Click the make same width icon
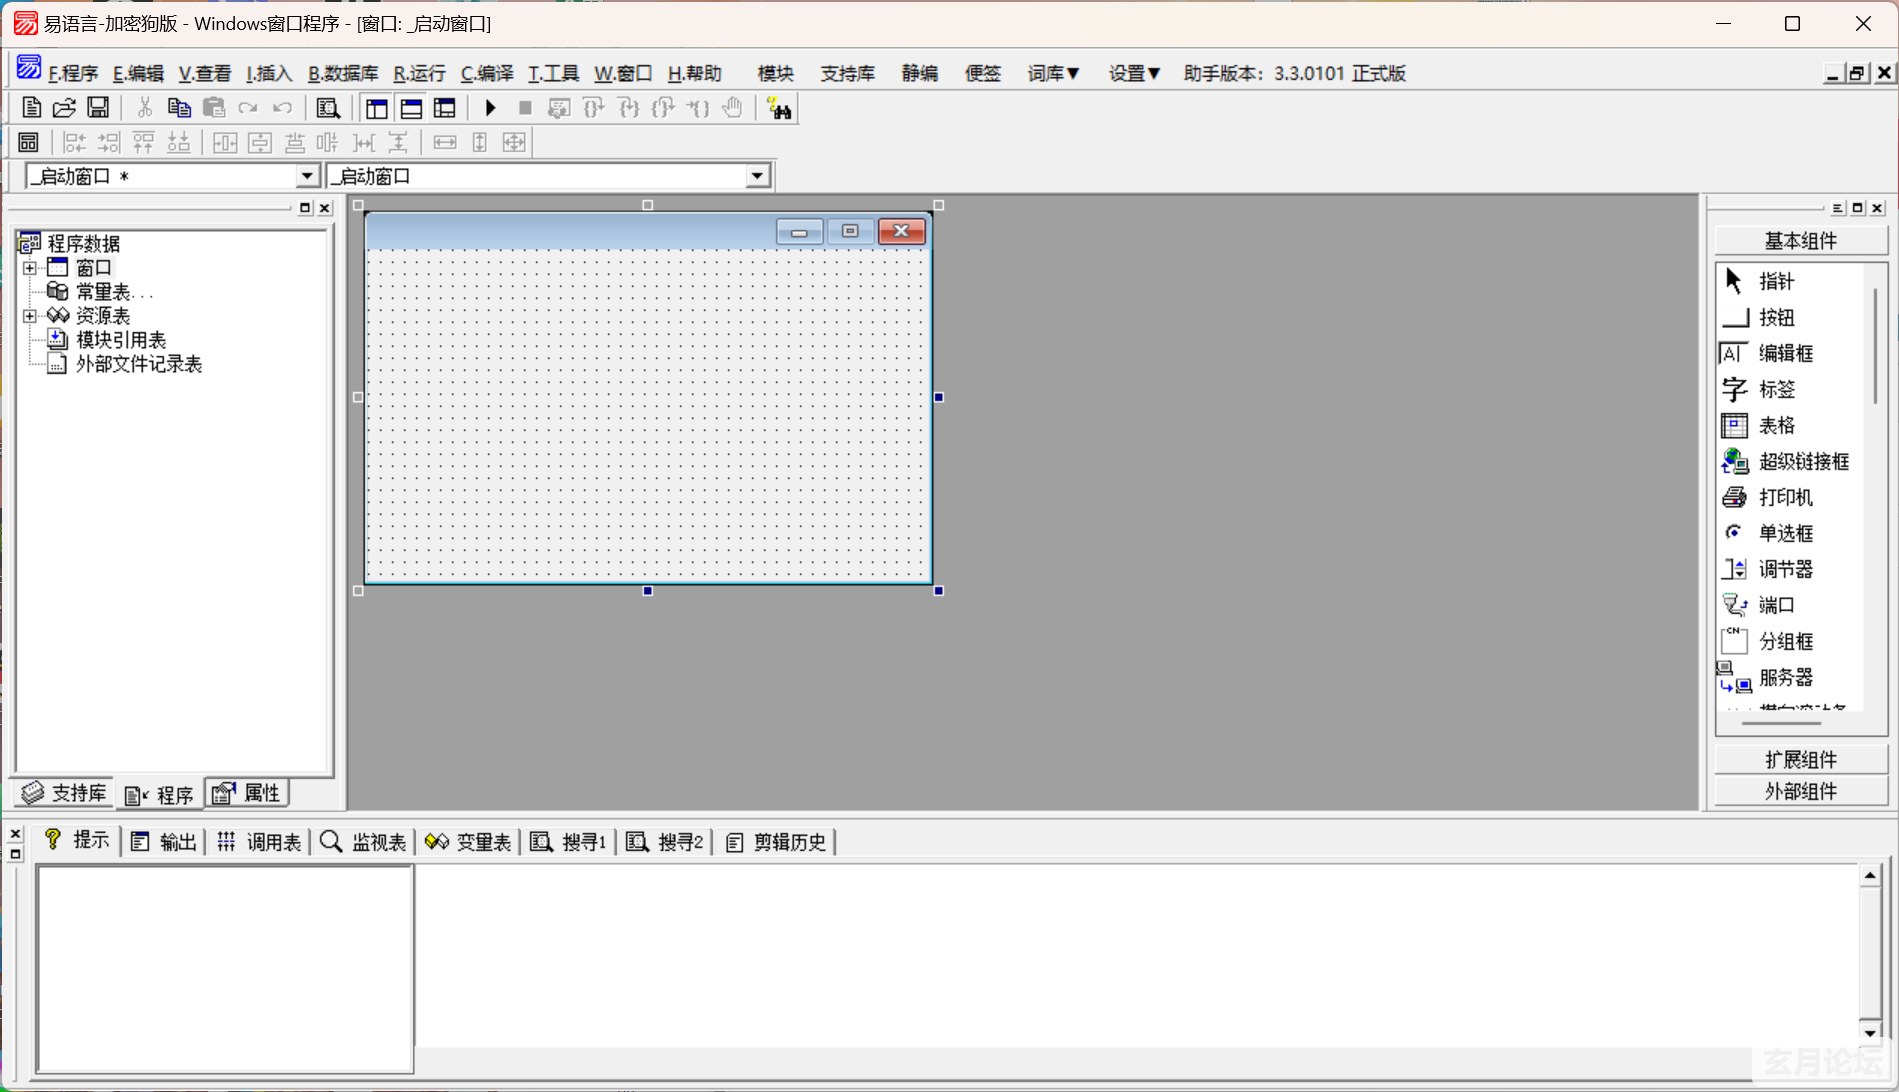The height and width of the screenshot is (1092, 1899). click(x=445, y=143)
